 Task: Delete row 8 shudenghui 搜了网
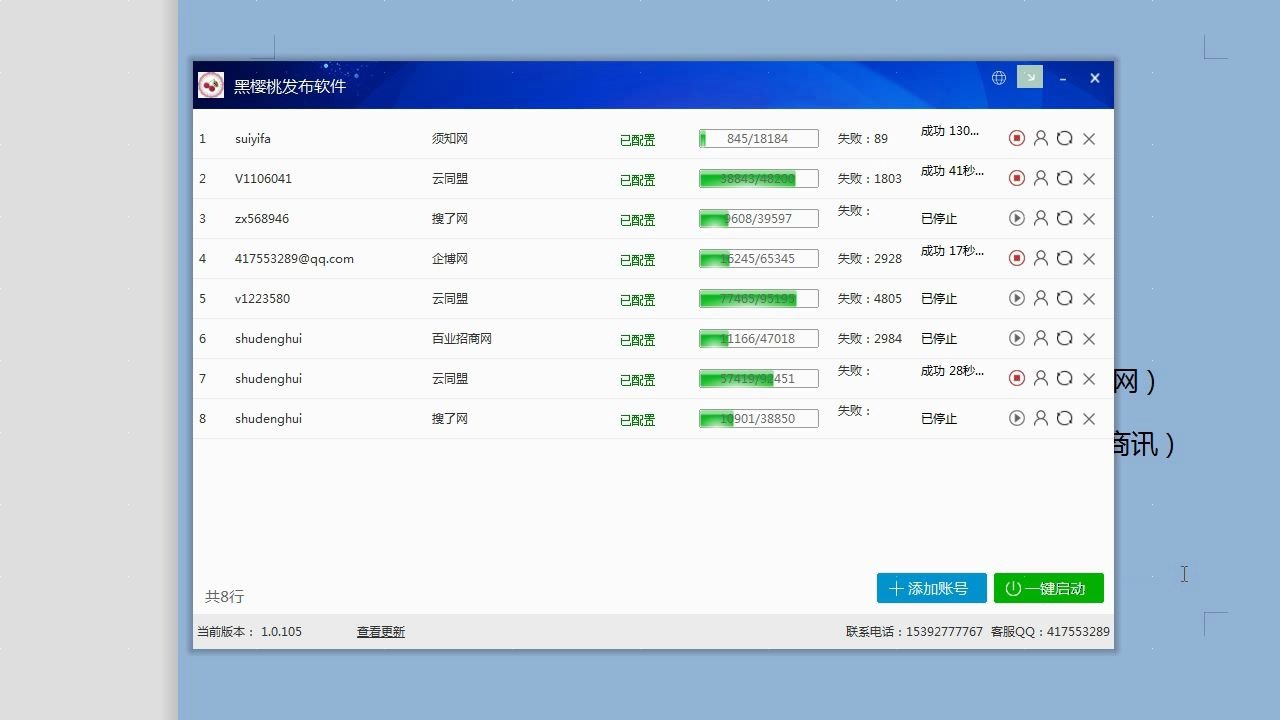pos(1089,419)
